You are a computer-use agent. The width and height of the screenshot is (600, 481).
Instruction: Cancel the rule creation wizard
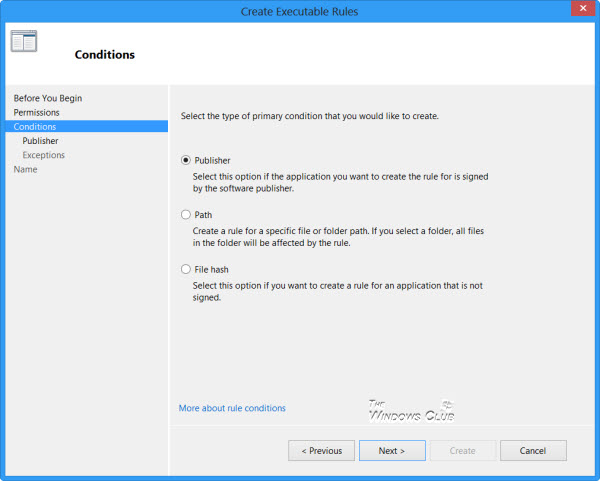533,450
